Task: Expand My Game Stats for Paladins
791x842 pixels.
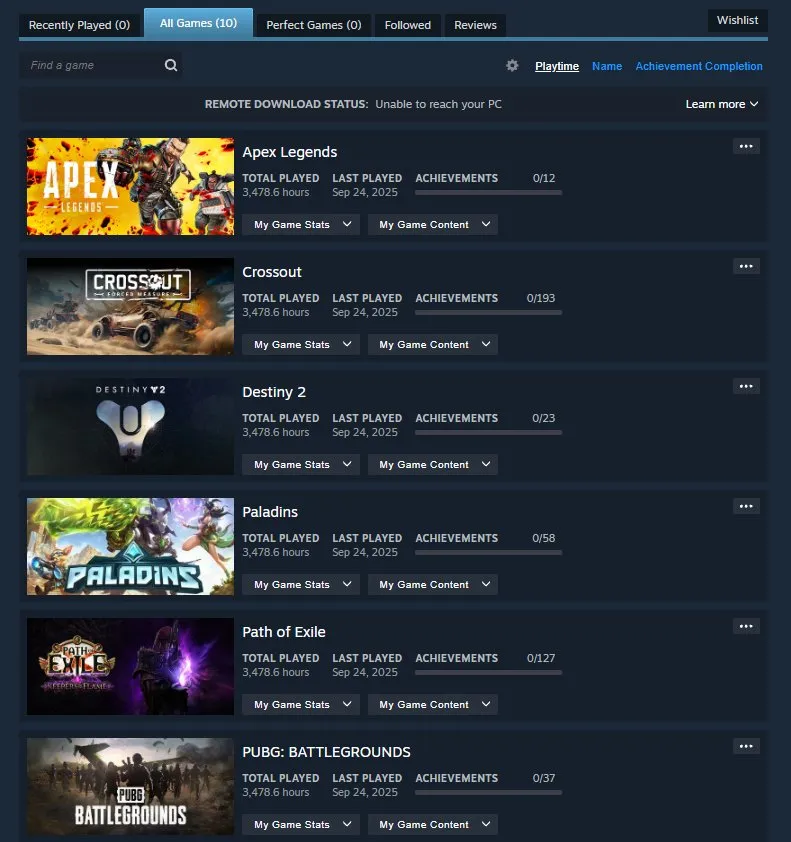Action: pos(303,585)
